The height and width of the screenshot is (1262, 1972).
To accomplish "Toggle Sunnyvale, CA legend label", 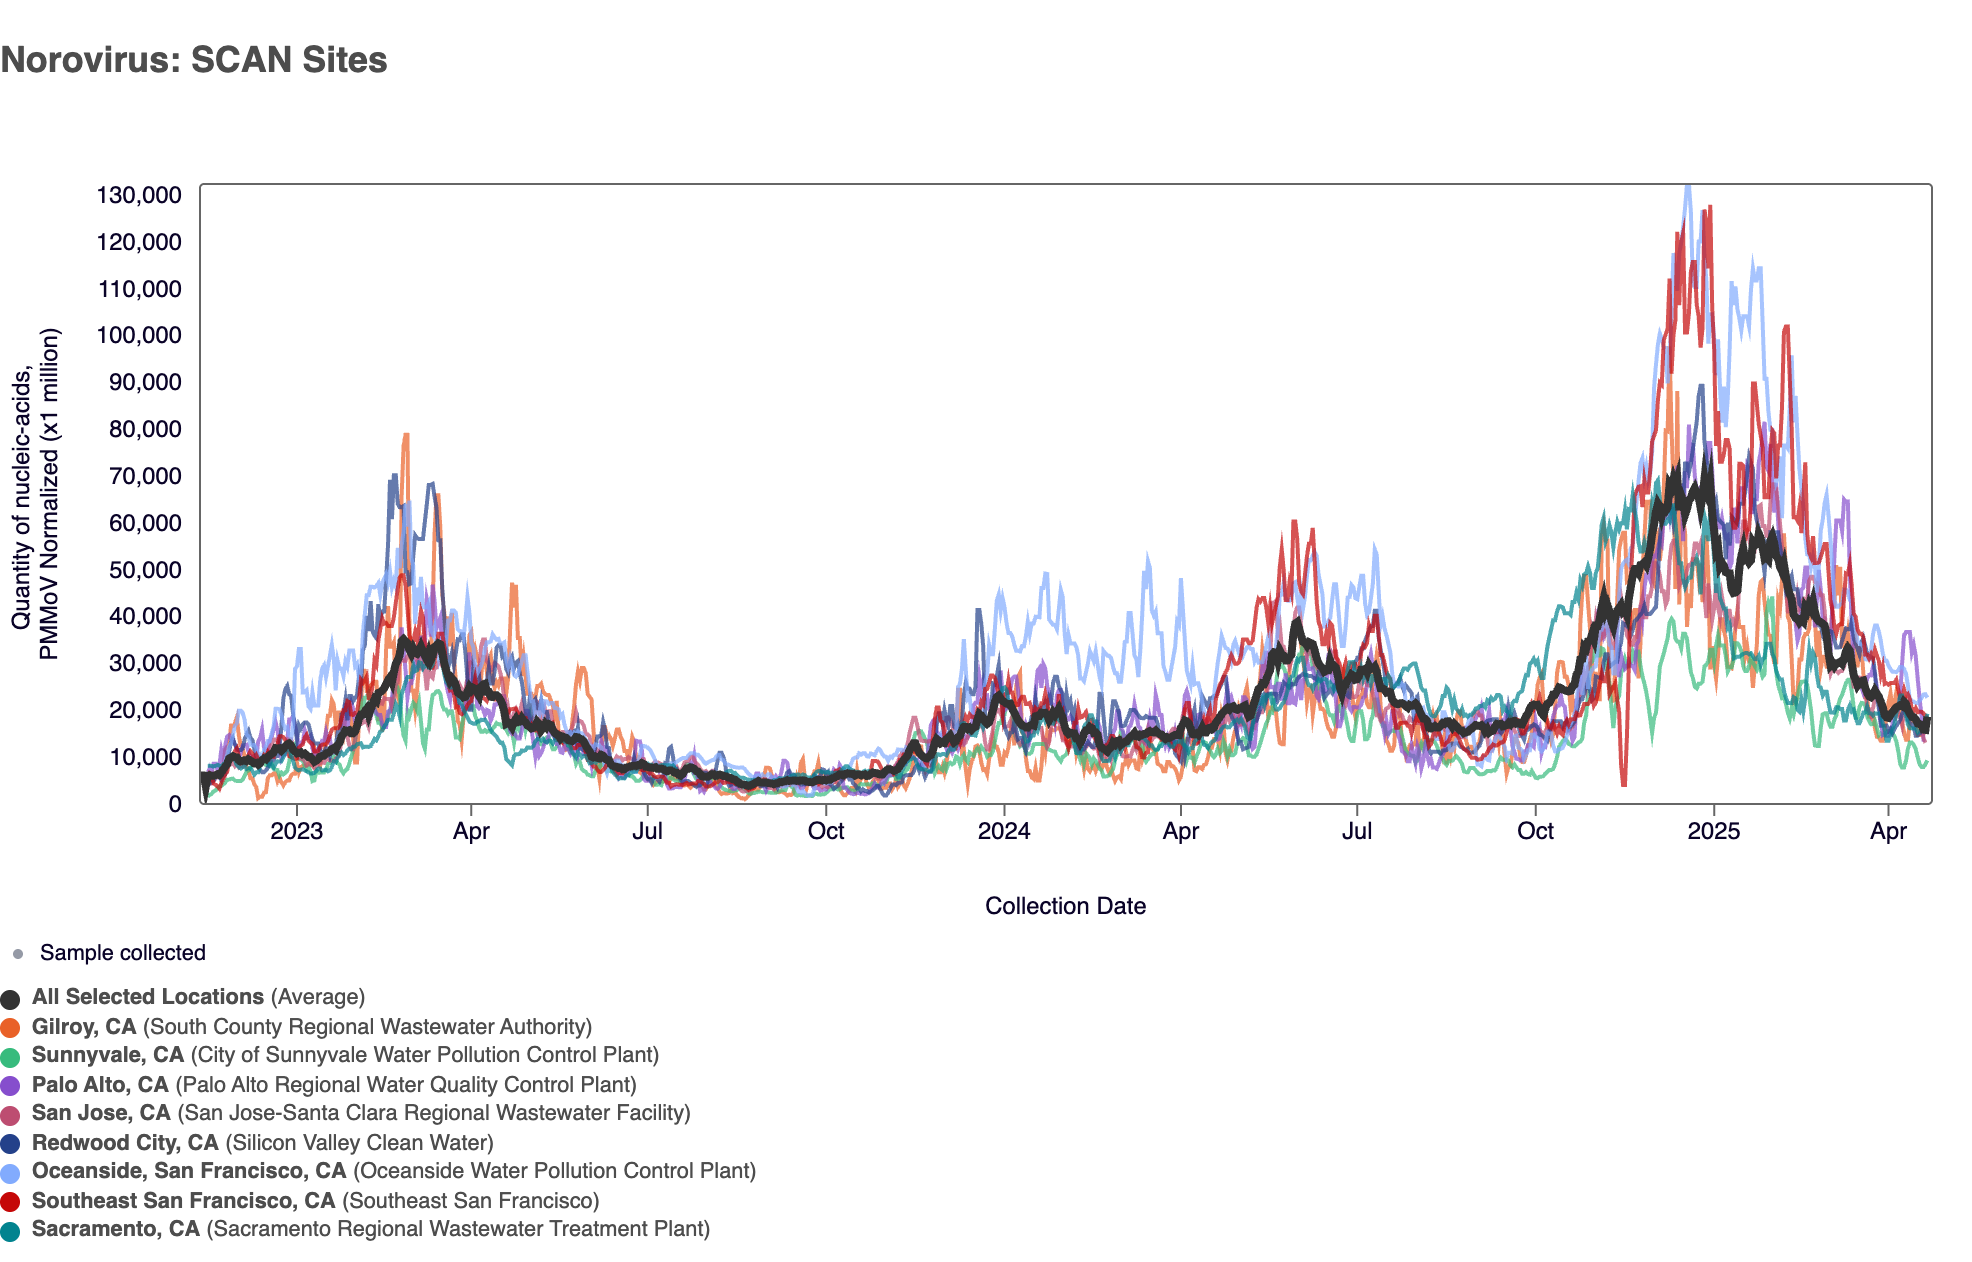I will [x=108, y=1055].
